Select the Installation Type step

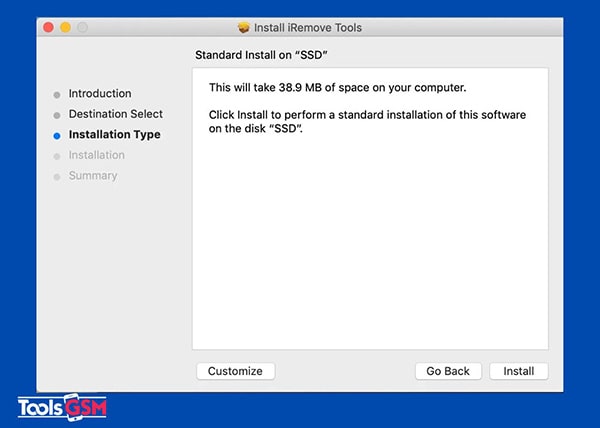click(114, 135)
